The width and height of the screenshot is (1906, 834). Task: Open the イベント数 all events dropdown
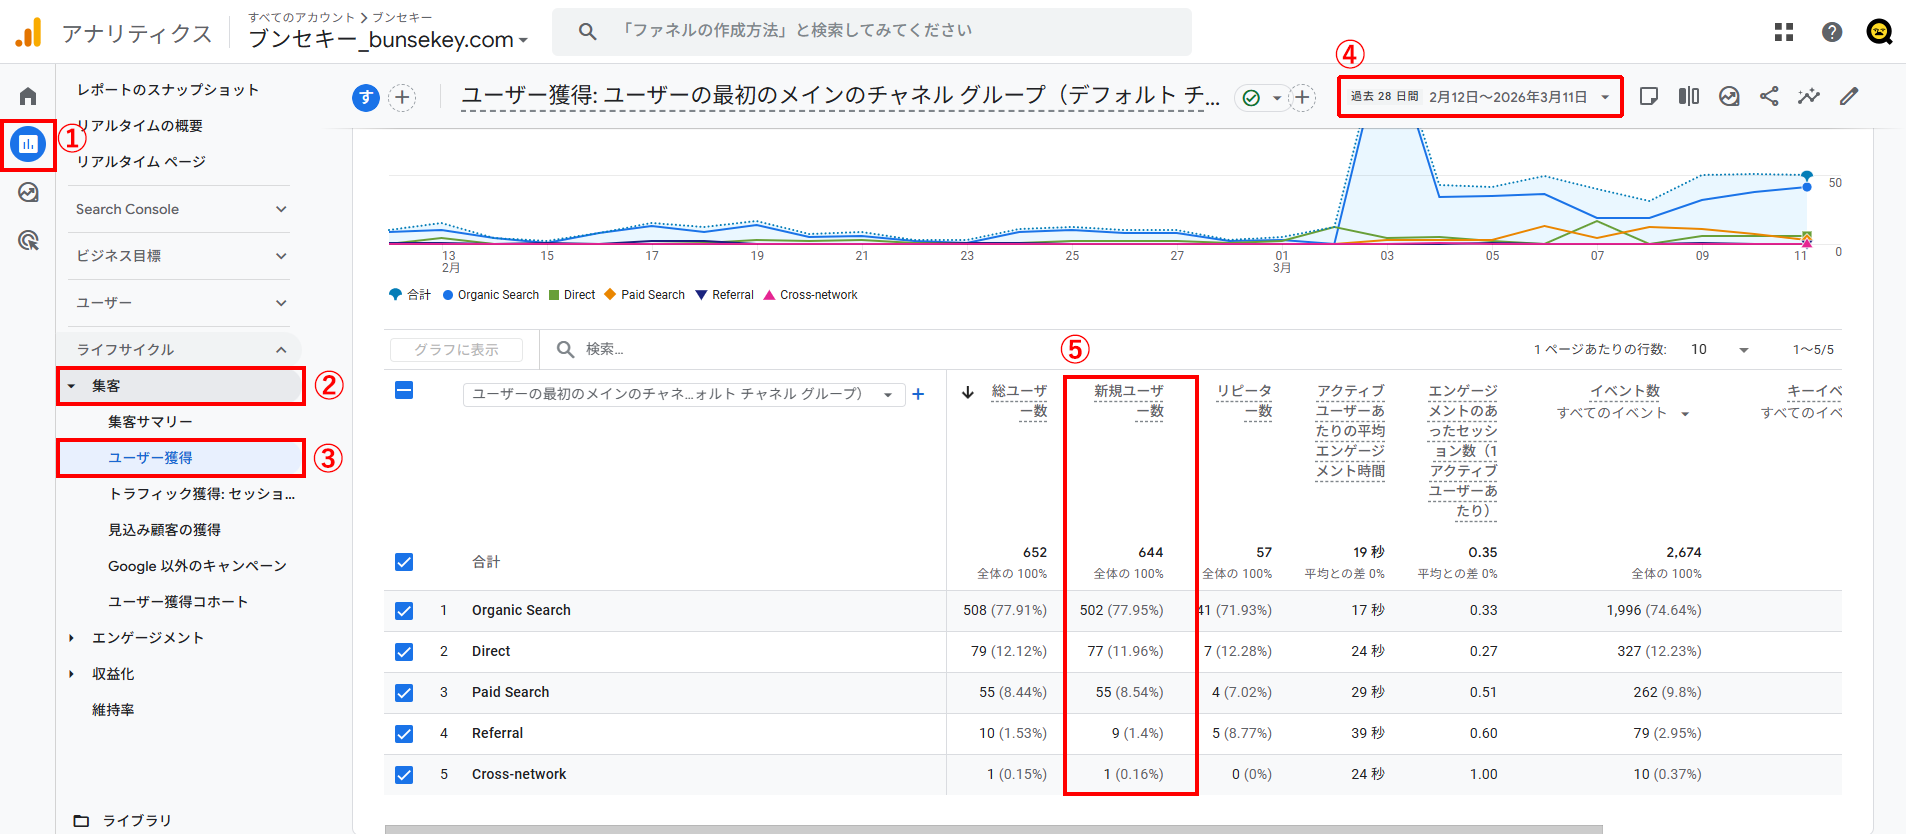point(1685,414)
